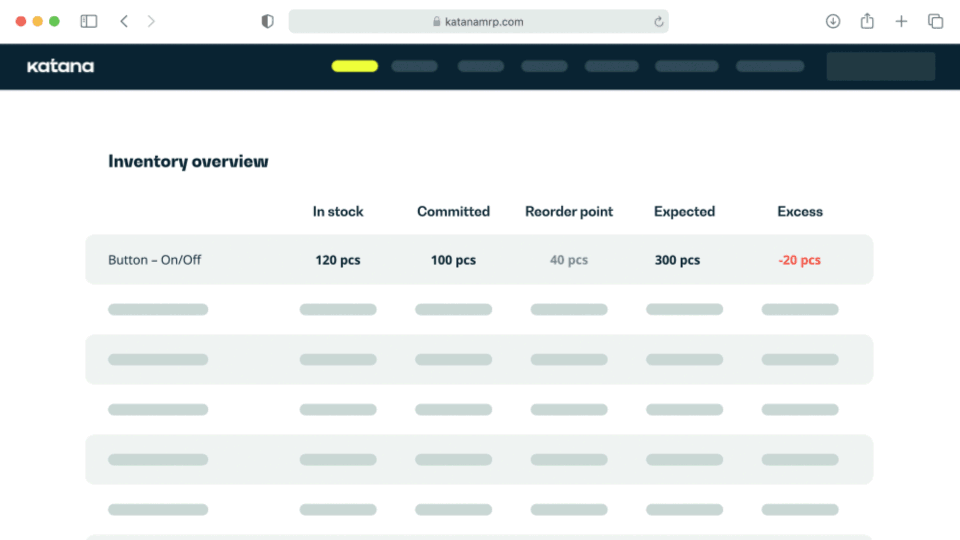960x540 pixels.
Task: Go back with the left arrow
Action: click(124, 21)
